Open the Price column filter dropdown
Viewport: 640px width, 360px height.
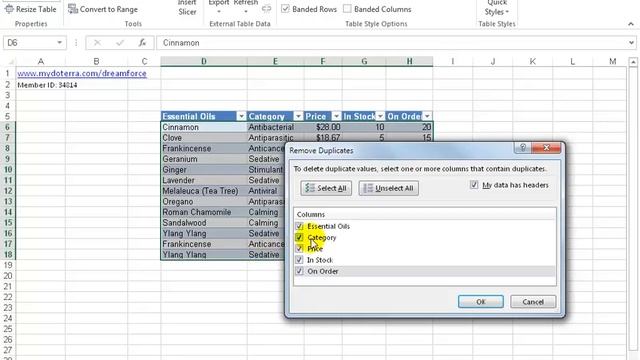point(336,116)
